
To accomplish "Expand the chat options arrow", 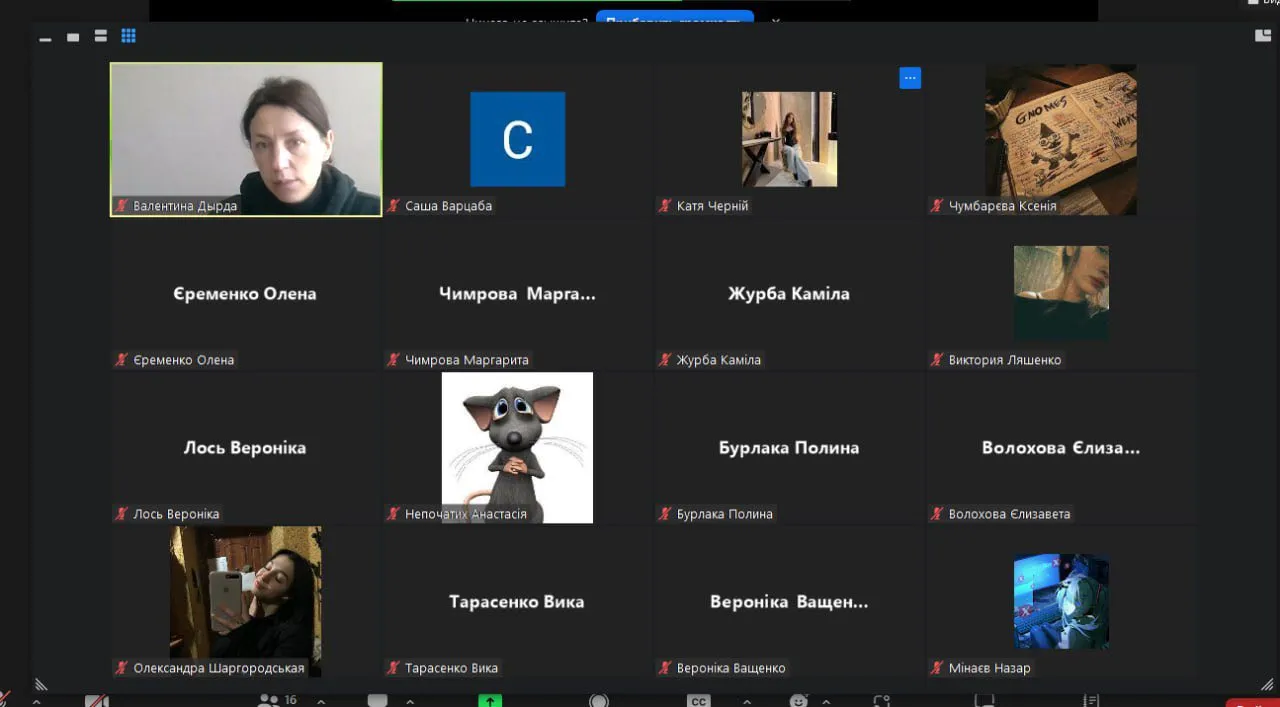I will coord(409,702).
